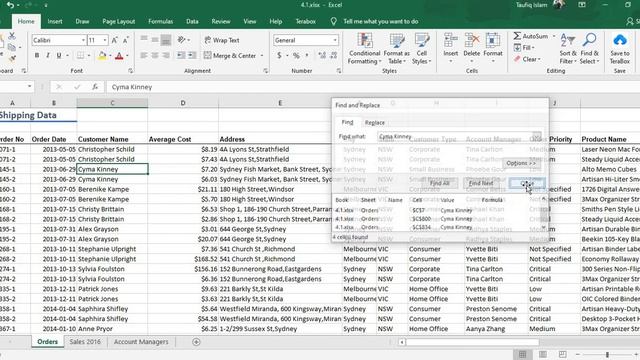Viewport: 640px width, 360px height.
Task: Click the Options >> button
Action: 521,163
